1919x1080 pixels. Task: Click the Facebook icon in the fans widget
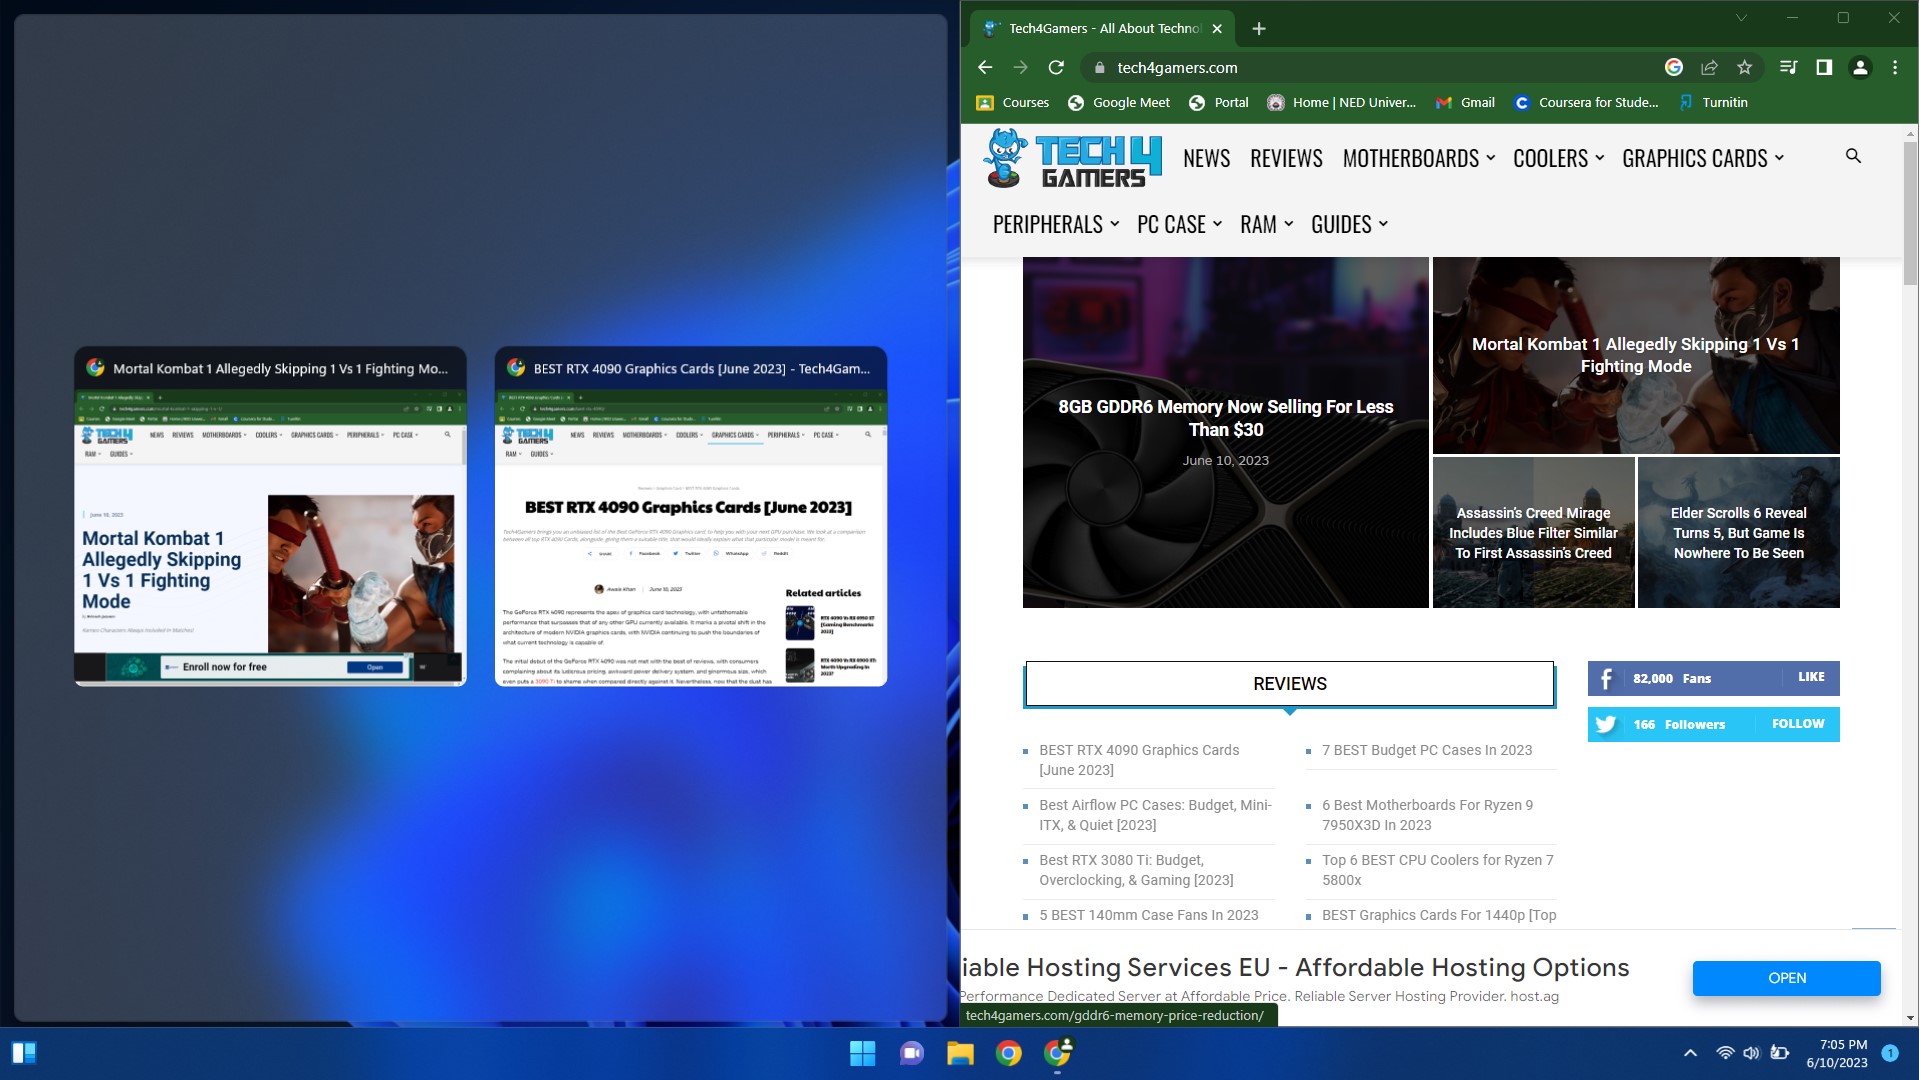tap(1606, 678)
